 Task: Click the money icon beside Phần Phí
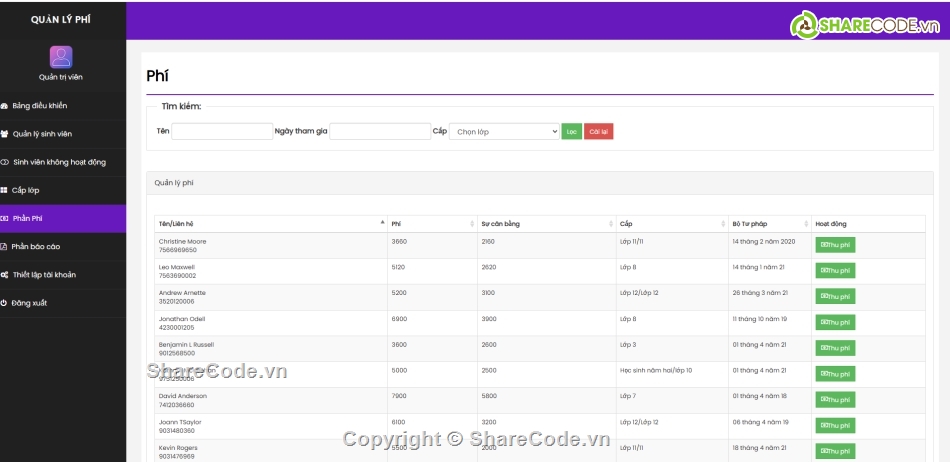click(4, 219)
